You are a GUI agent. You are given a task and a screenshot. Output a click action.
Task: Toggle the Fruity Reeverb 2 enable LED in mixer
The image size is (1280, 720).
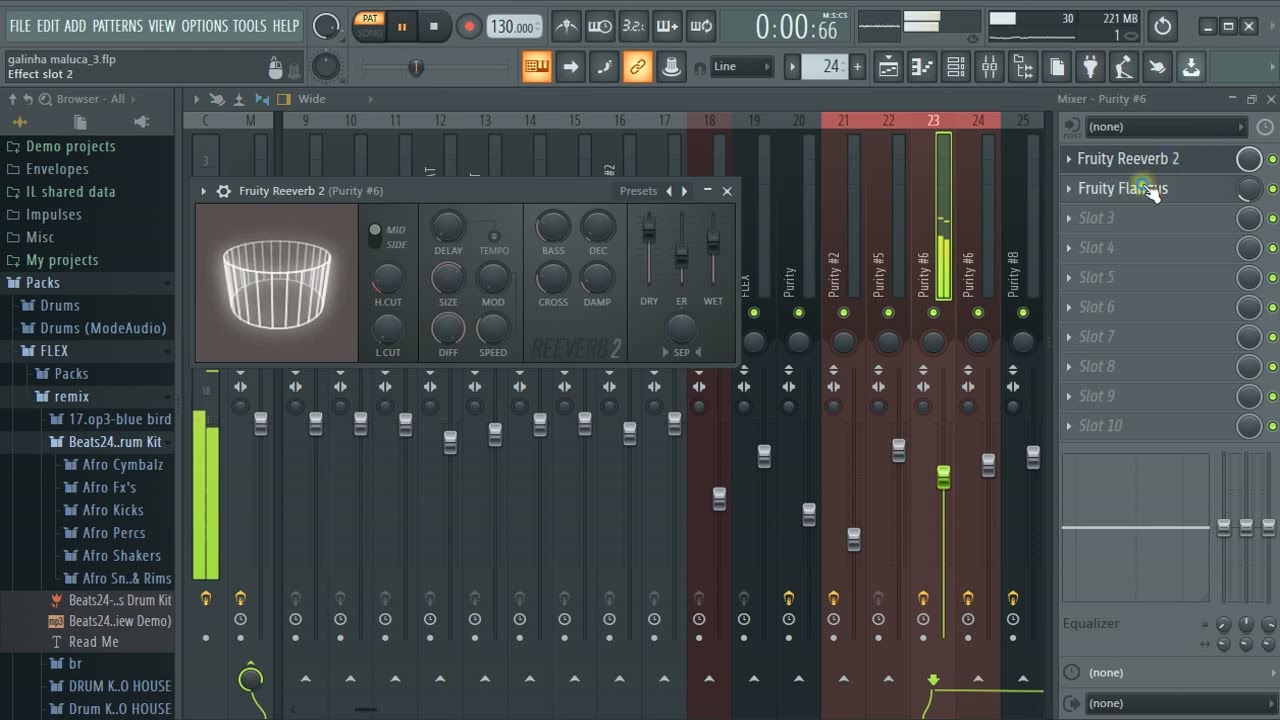(x=1272, y=159)
